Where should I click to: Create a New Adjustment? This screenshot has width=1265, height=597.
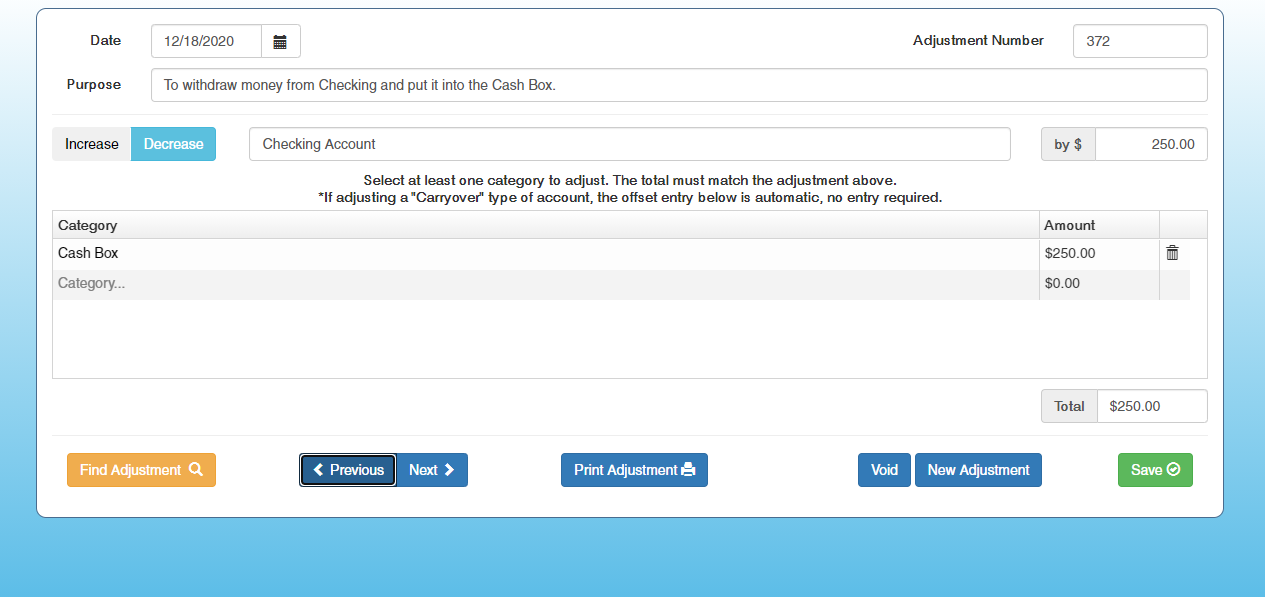coord(978,470)
